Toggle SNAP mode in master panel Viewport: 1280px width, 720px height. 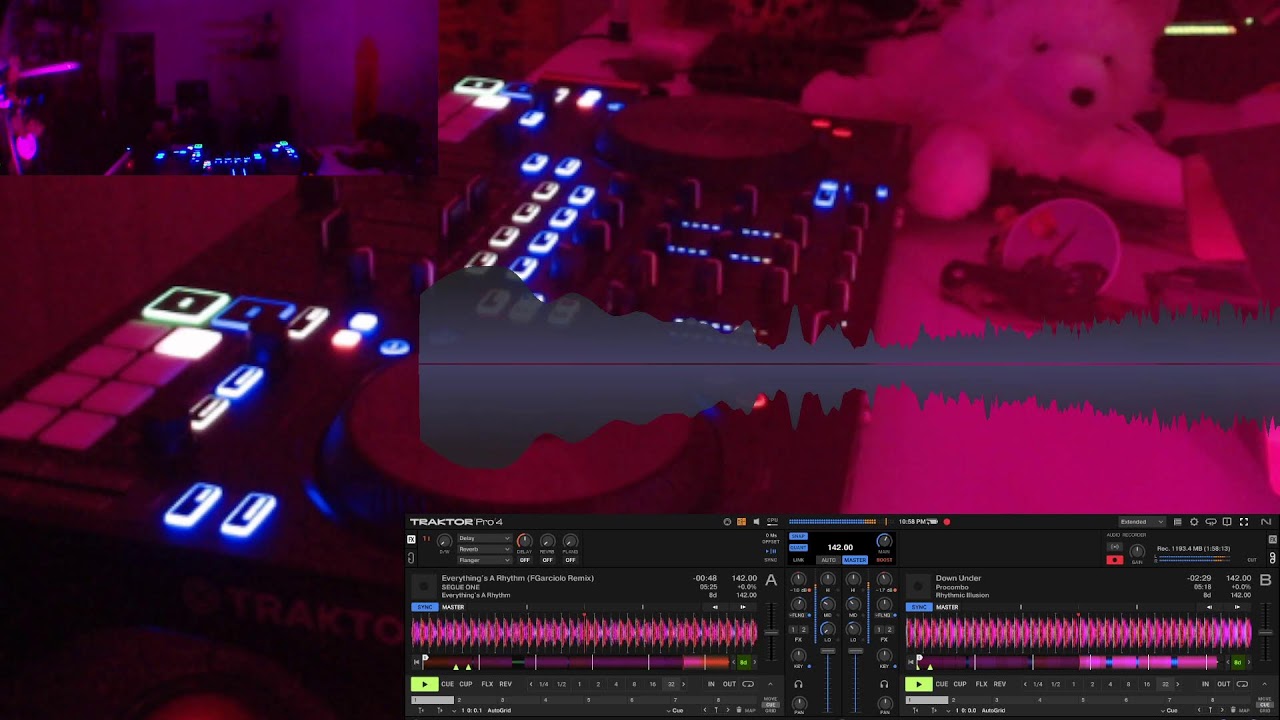(798, 536)
